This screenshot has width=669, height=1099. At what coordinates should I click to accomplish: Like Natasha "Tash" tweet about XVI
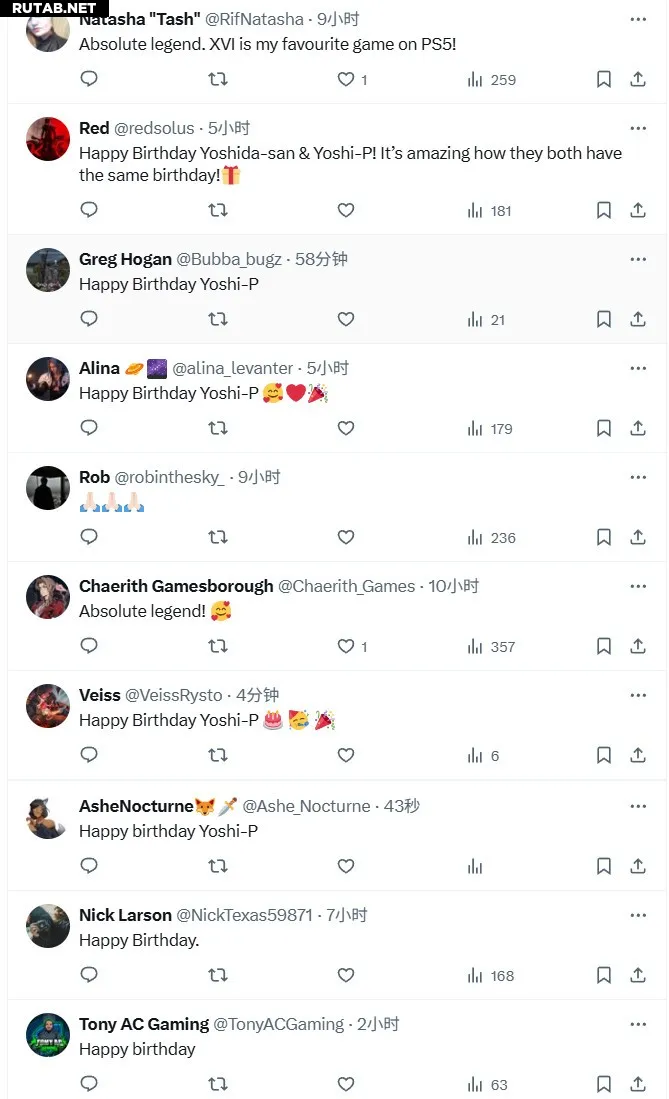click(x=346, y=79)
